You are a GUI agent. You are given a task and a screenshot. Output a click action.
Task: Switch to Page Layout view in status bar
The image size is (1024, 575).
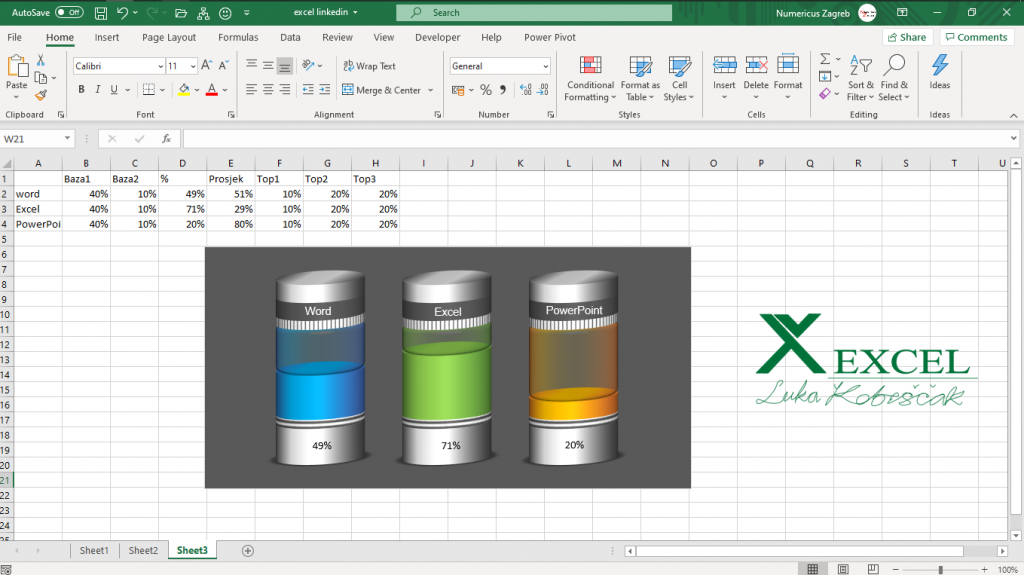843,569
